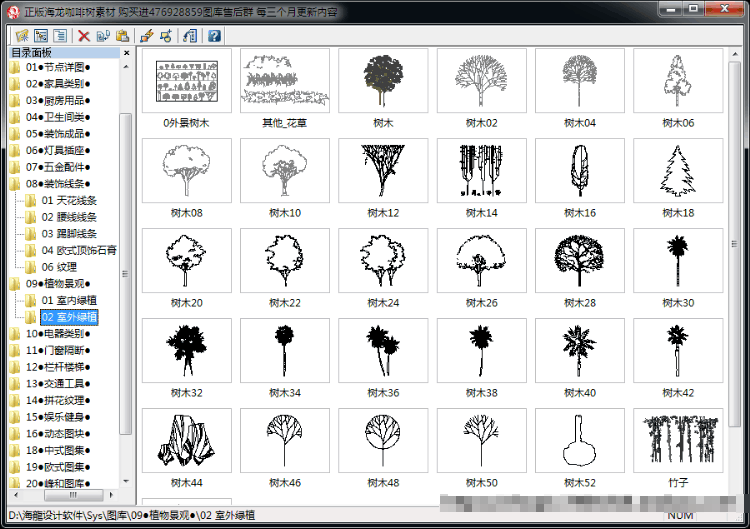Toggle the list outline view toolbar icon
This screenshot has height=529, width=750.
pos(60,36)
